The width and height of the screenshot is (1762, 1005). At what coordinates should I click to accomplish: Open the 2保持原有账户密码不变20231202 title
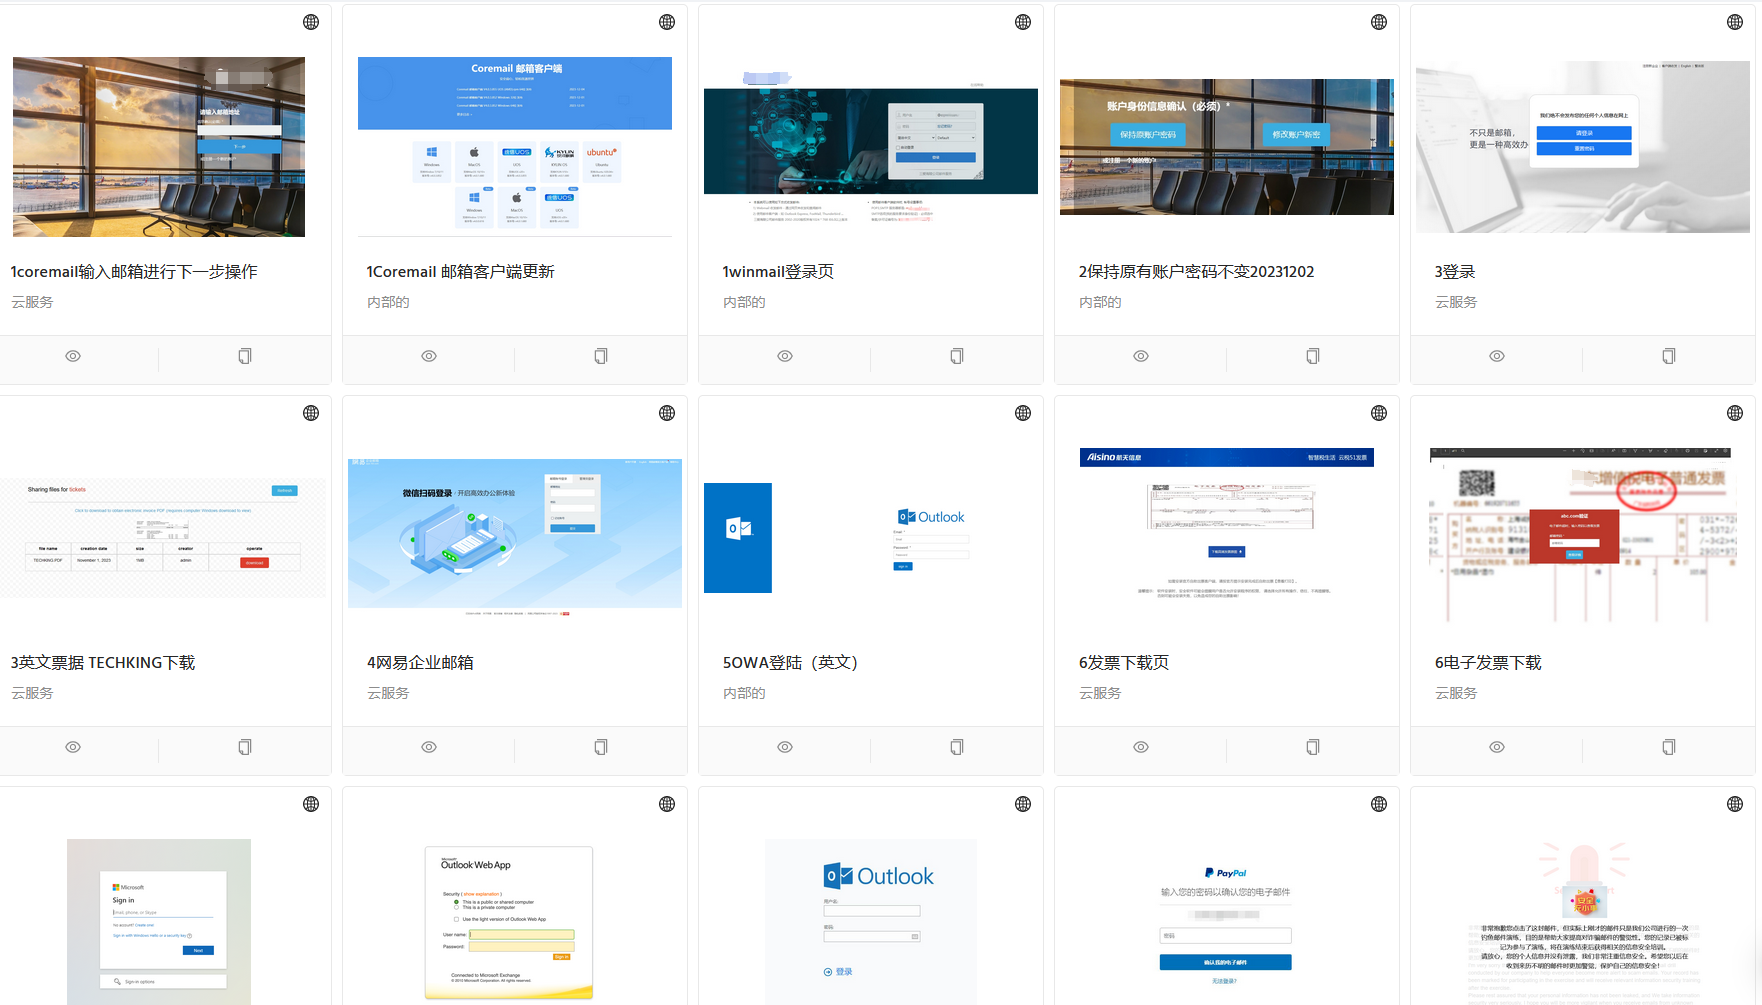coord(1196,272)
